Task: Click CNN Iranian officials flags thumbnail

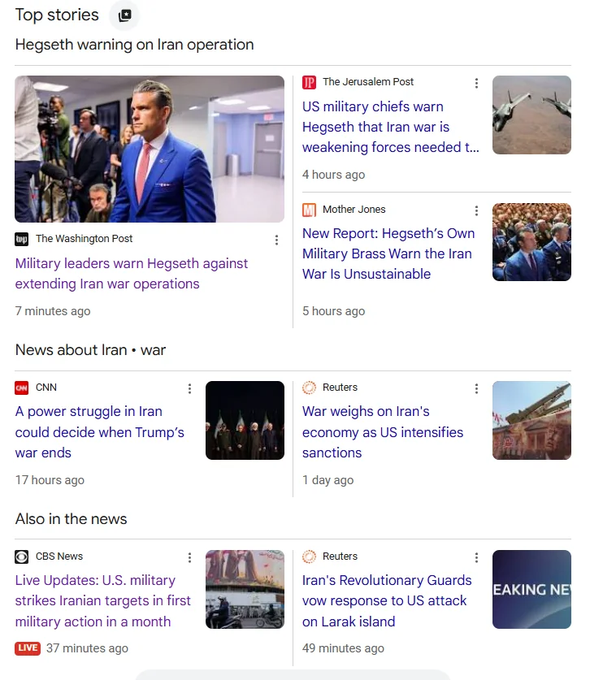Action: (x=245, y=420)
